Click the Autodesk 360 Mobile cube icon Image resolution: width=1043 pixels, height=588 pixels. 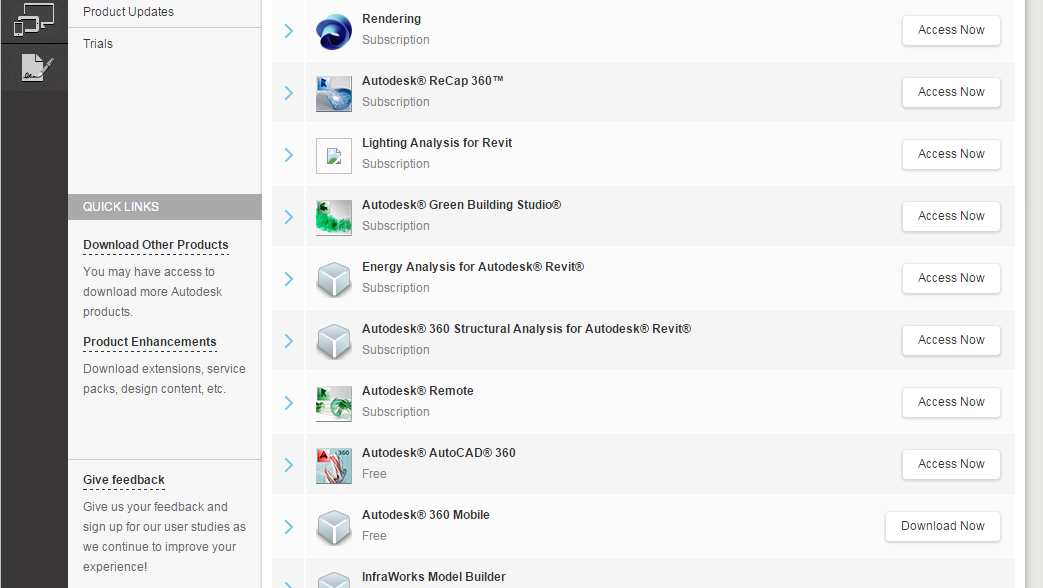coord(333,527)
